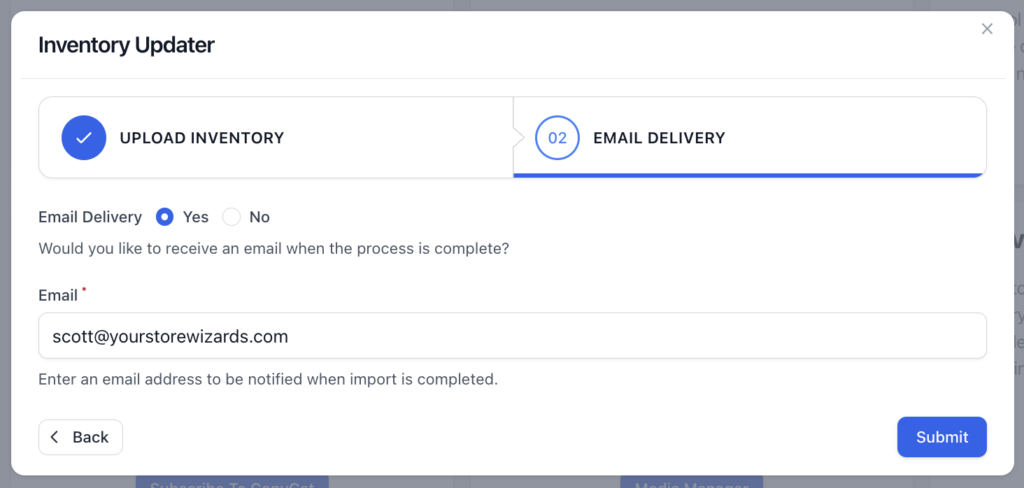Select the EMAIL DELIVERY step tab
The height and width of the screenshot is (488, 1024).
pos(750,138)
